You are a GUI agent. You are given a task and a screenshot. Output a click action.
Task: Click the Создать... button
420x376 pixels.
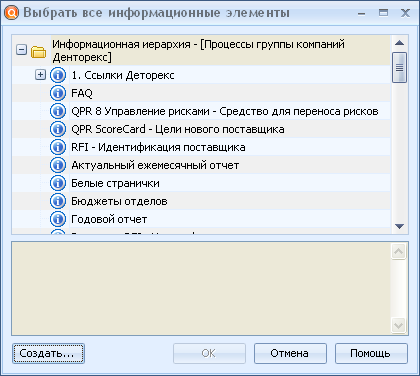49,353
